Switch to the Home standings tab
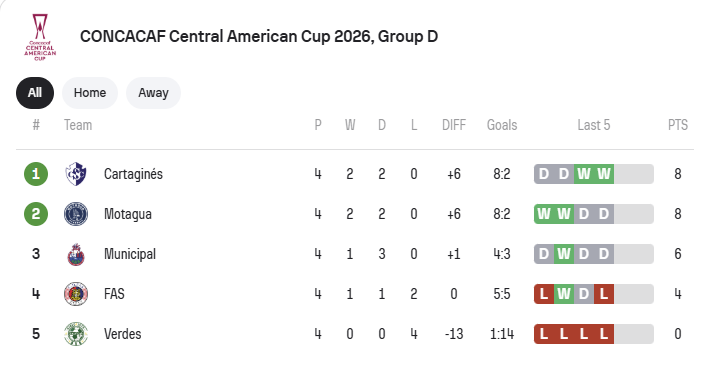This screenshot has width=703, height=378. (x=90, y=93)
